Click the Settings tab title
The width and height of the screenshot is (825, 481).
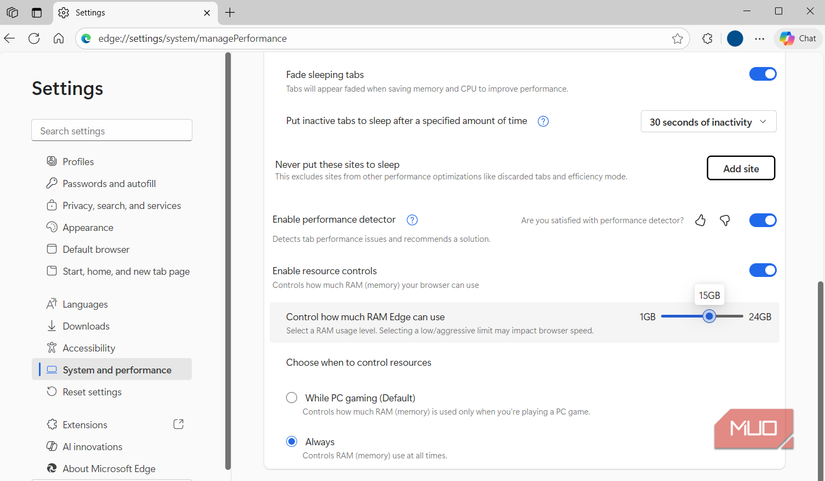(90, 13)
